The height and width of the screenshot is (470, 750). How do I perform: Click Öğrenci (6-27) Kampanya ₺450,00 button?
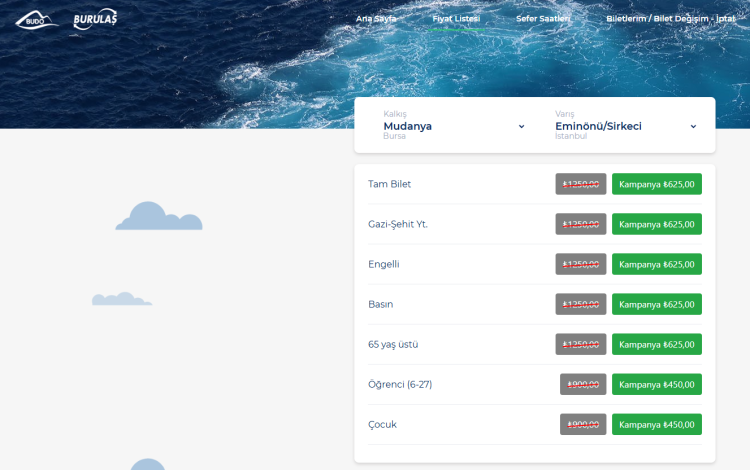(656, 384)
